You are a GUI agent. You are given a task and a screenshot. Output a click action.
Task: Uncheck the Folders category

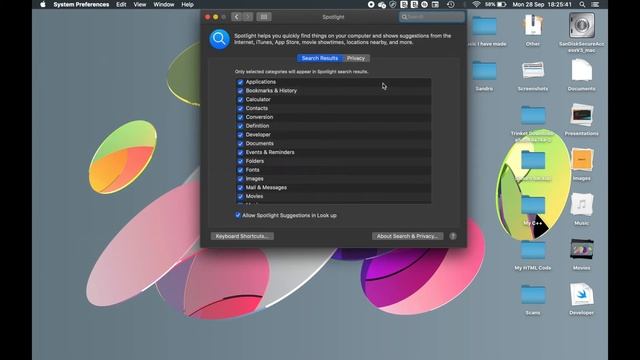click(240, 161)
